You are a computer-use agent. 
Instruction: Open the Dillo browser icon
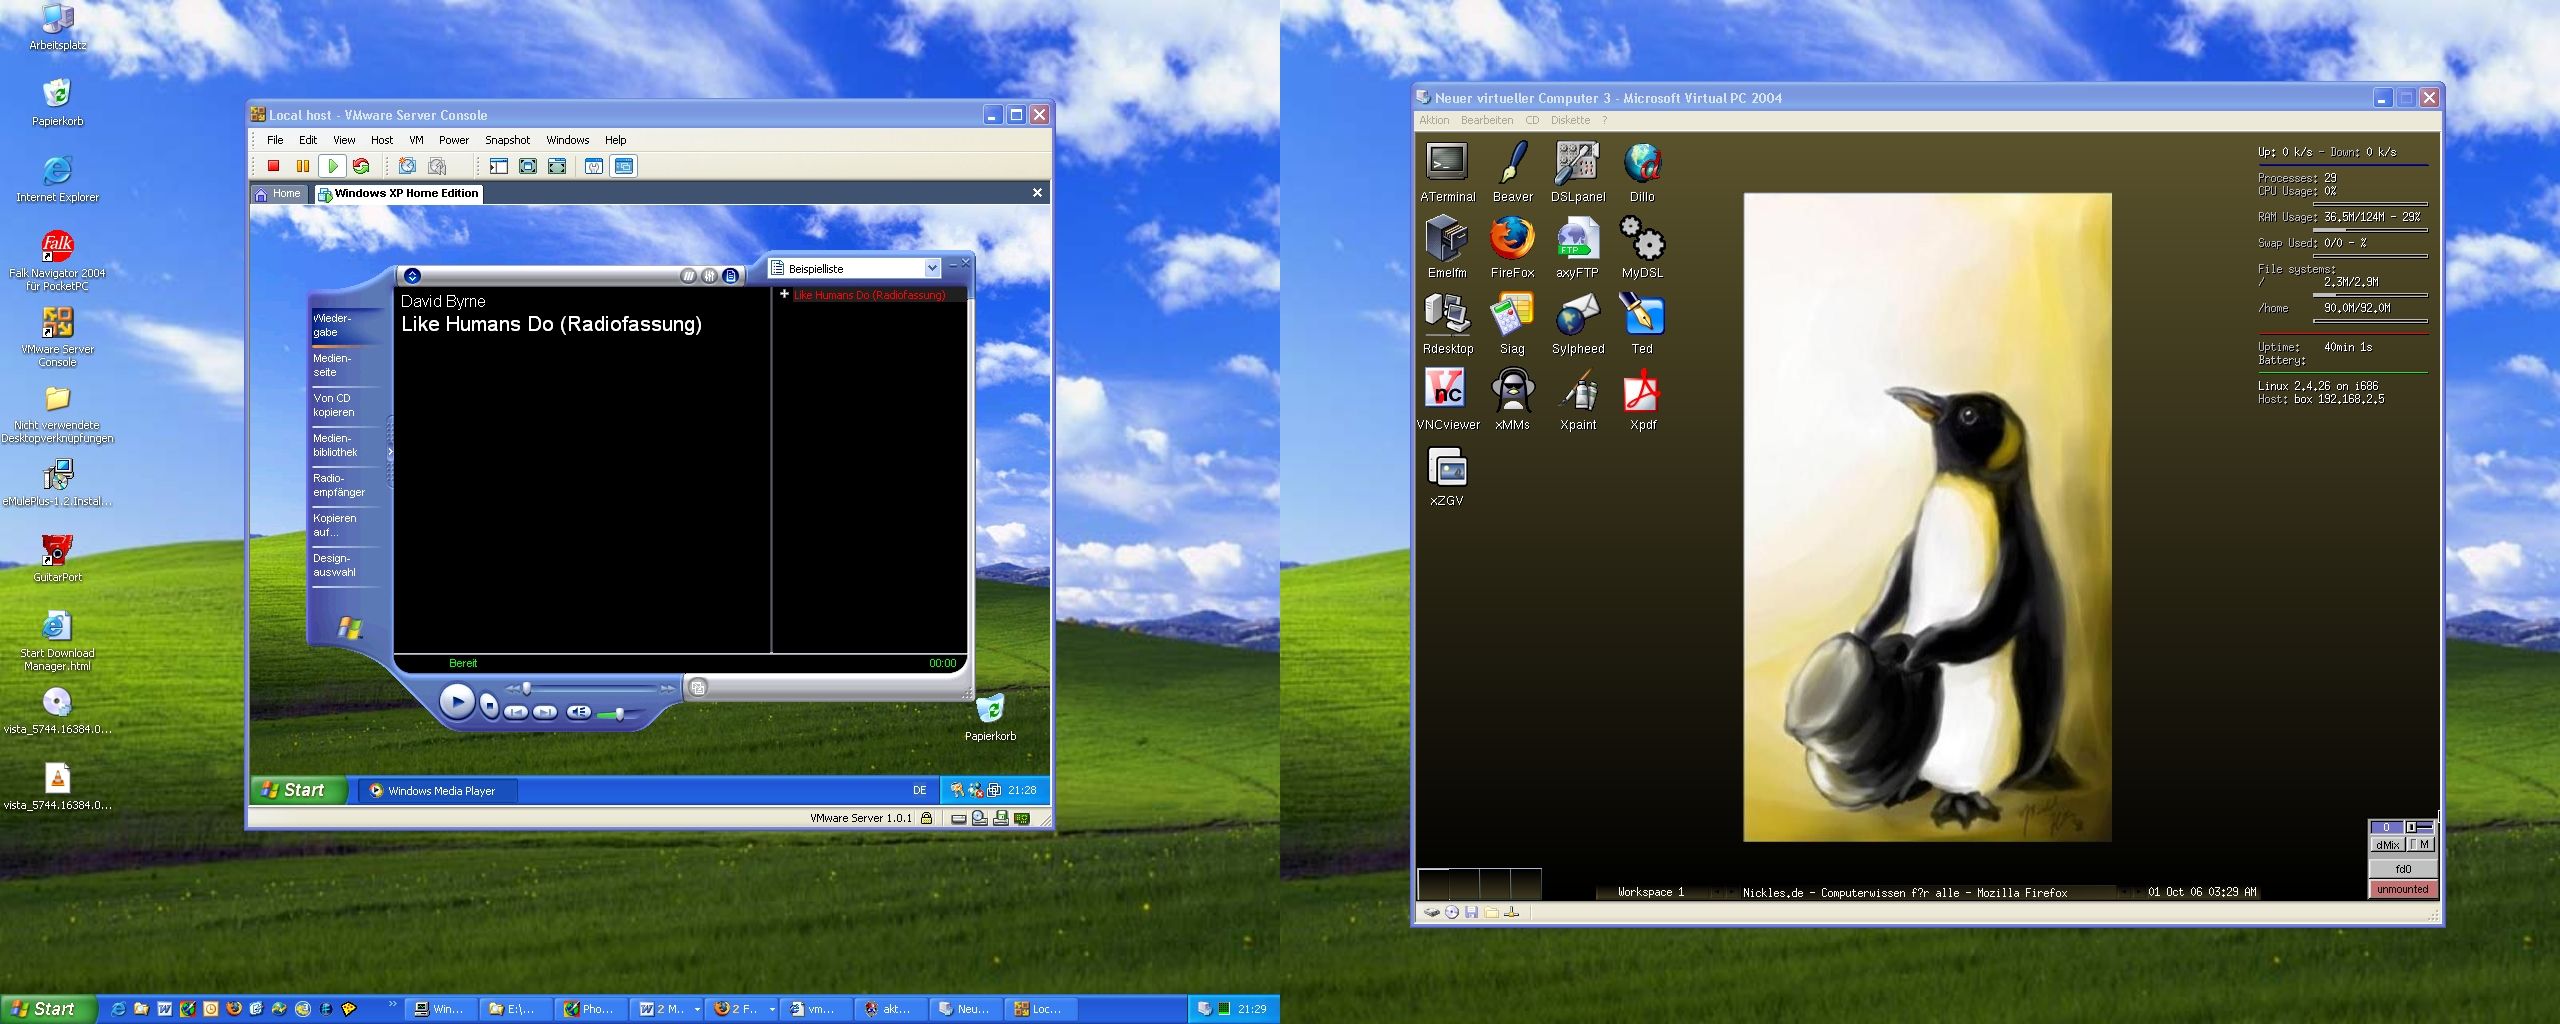(1642, 173)
